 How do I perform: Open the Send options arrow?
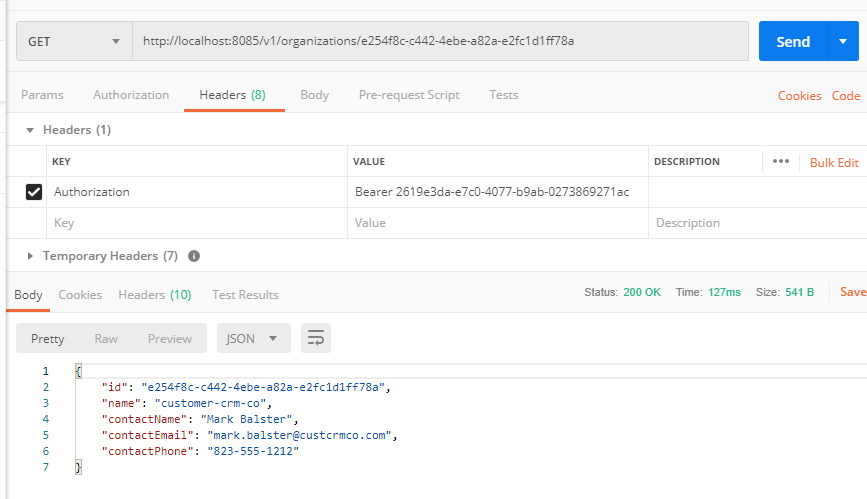[843, 41]
